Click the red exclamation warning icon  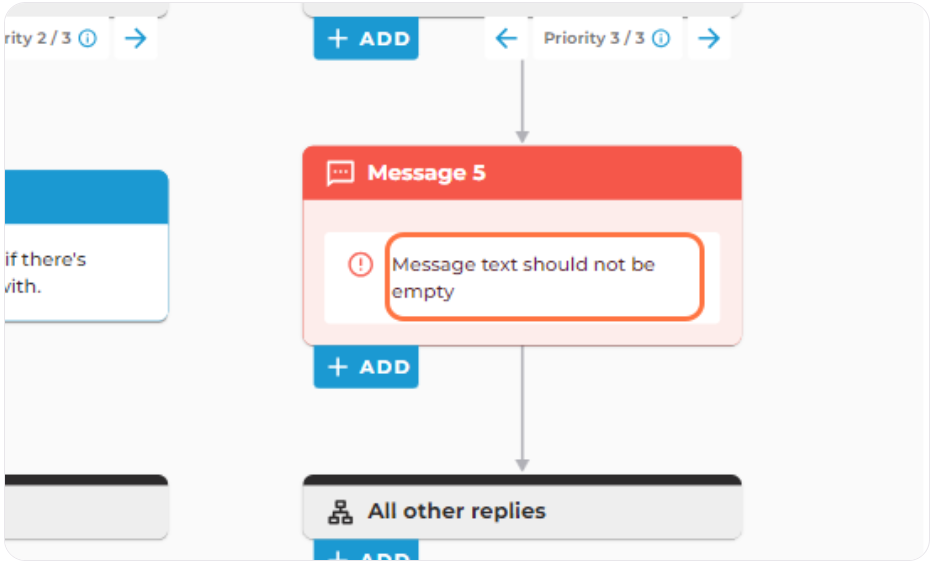click(360, 265)
